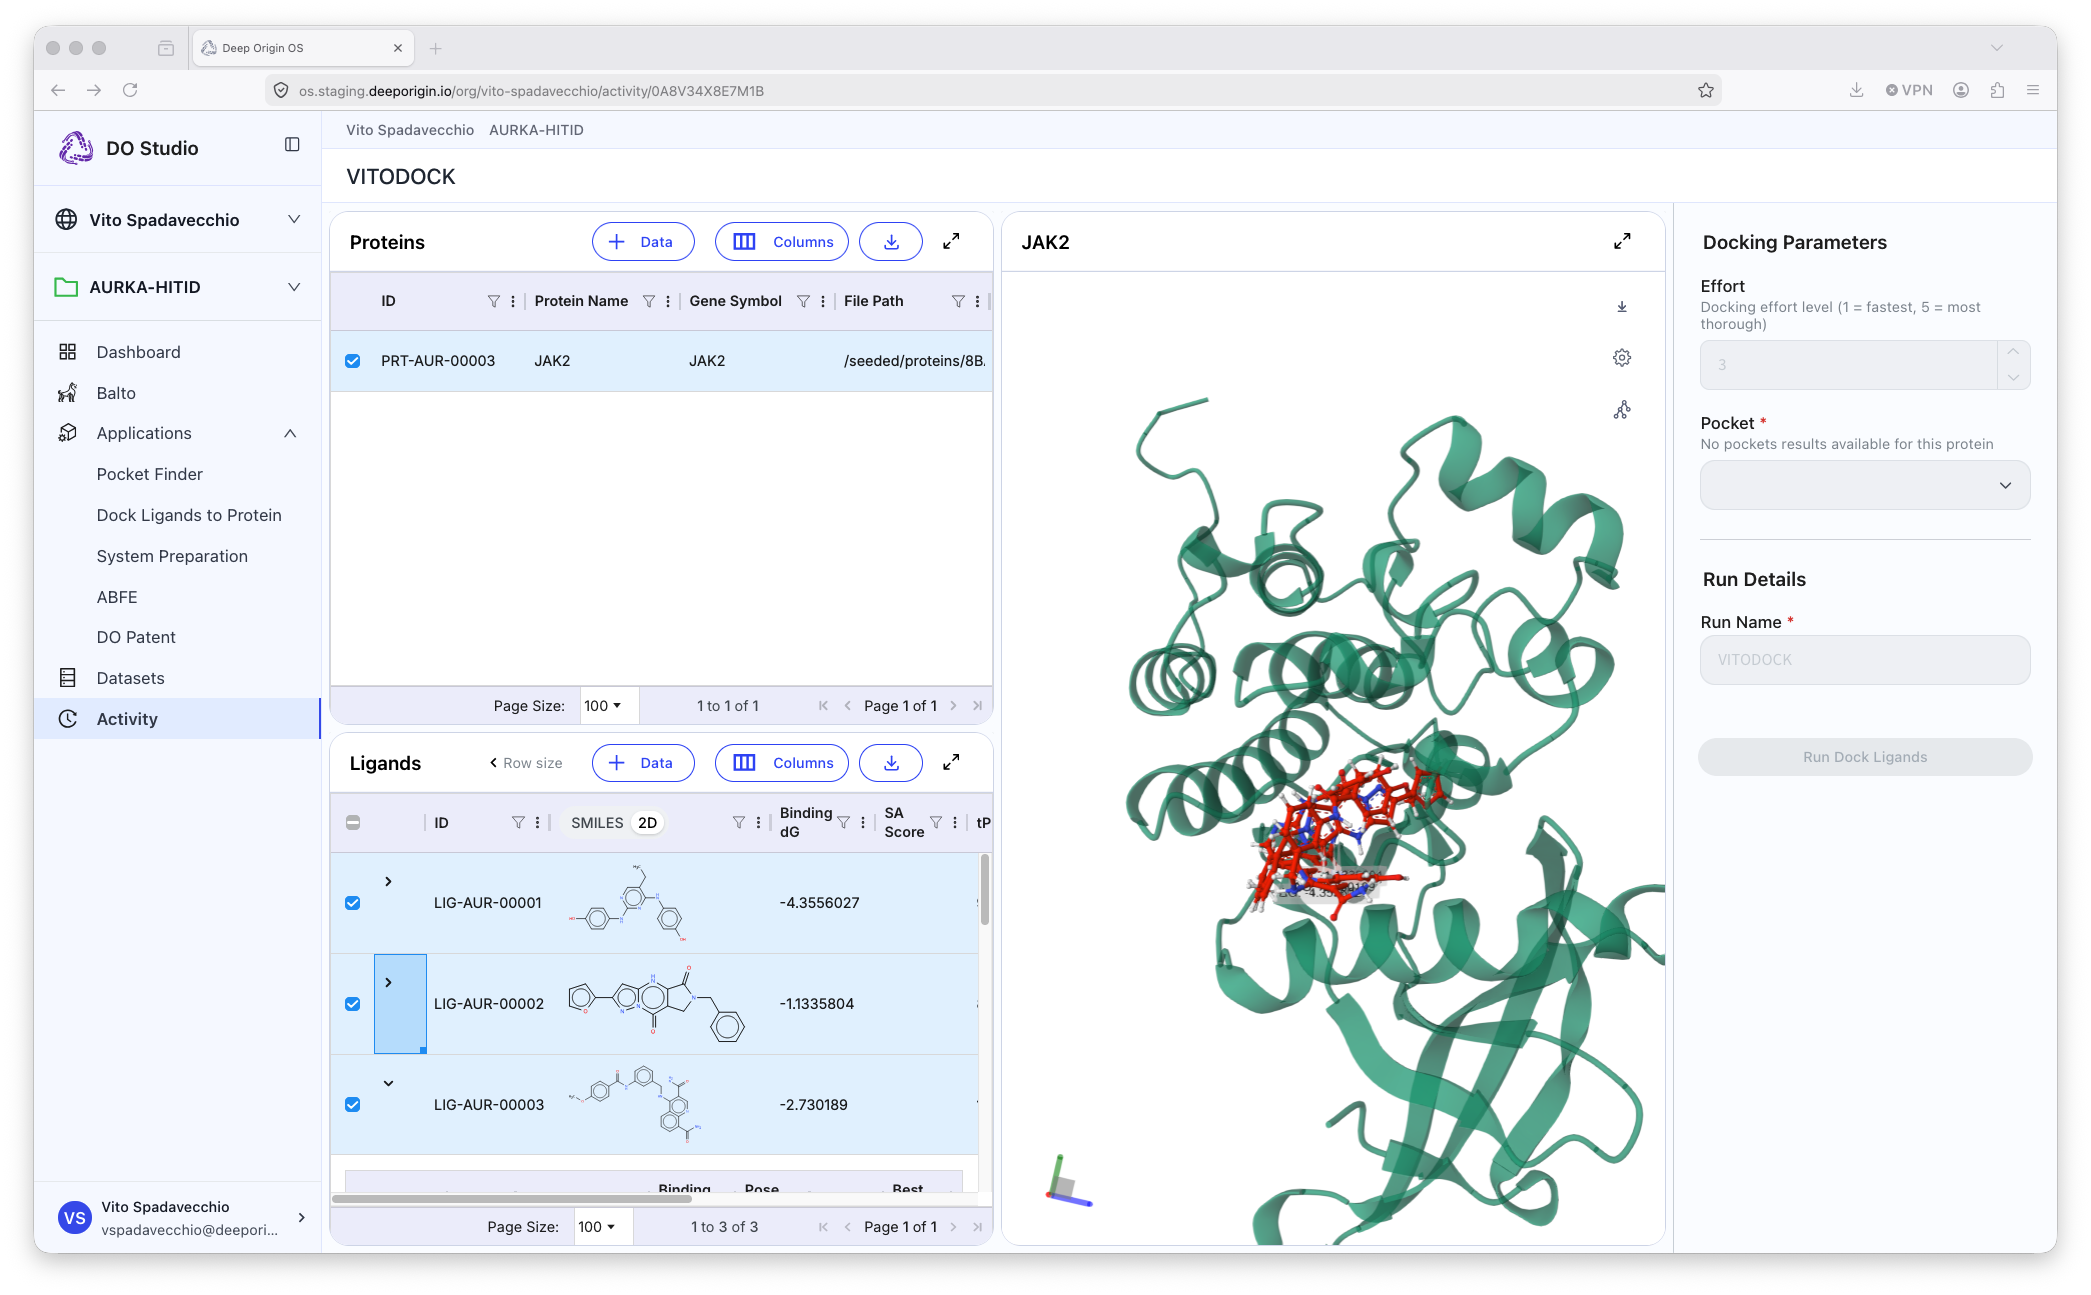Expand the Vito Spadavecchio organization dropdown
This screenshot has height=1295, width=2091.
coord(294,219)
